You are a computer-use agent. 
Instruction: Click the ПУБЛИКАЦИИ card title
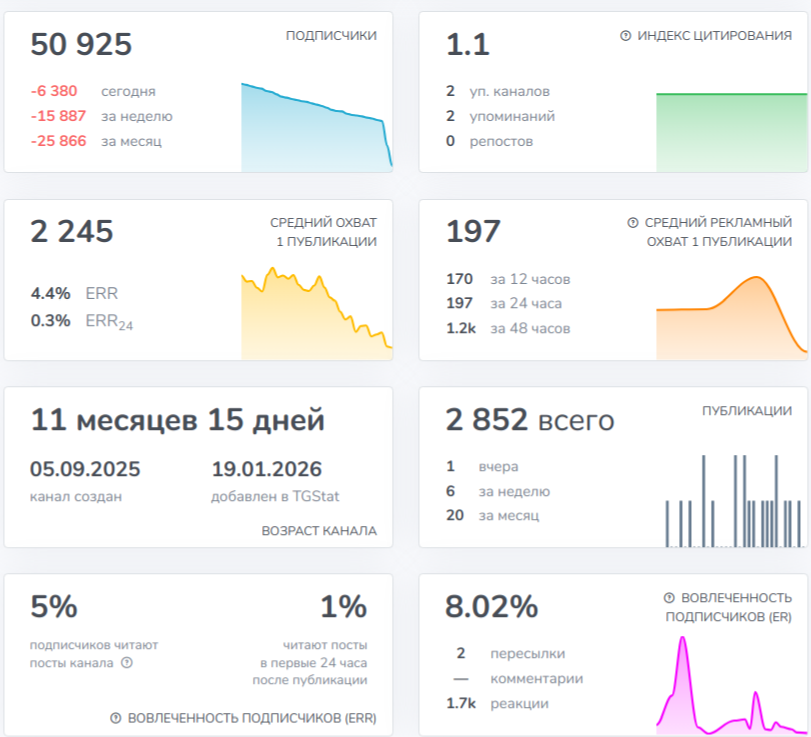point(747,411)
